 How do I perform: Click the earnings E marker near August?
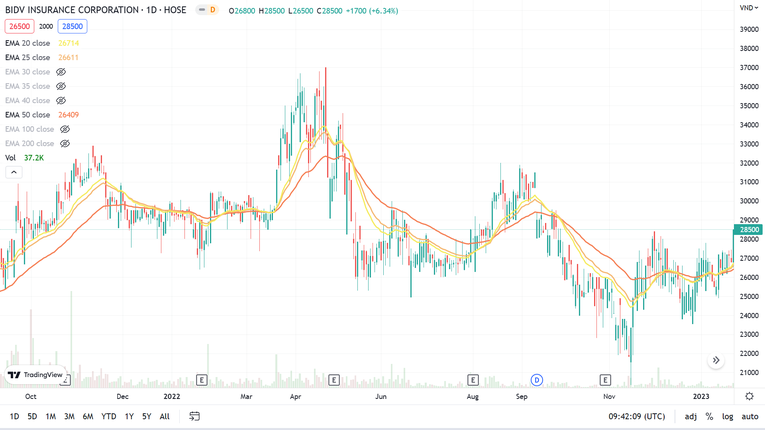pyautogui.click(x=473, y=380)
